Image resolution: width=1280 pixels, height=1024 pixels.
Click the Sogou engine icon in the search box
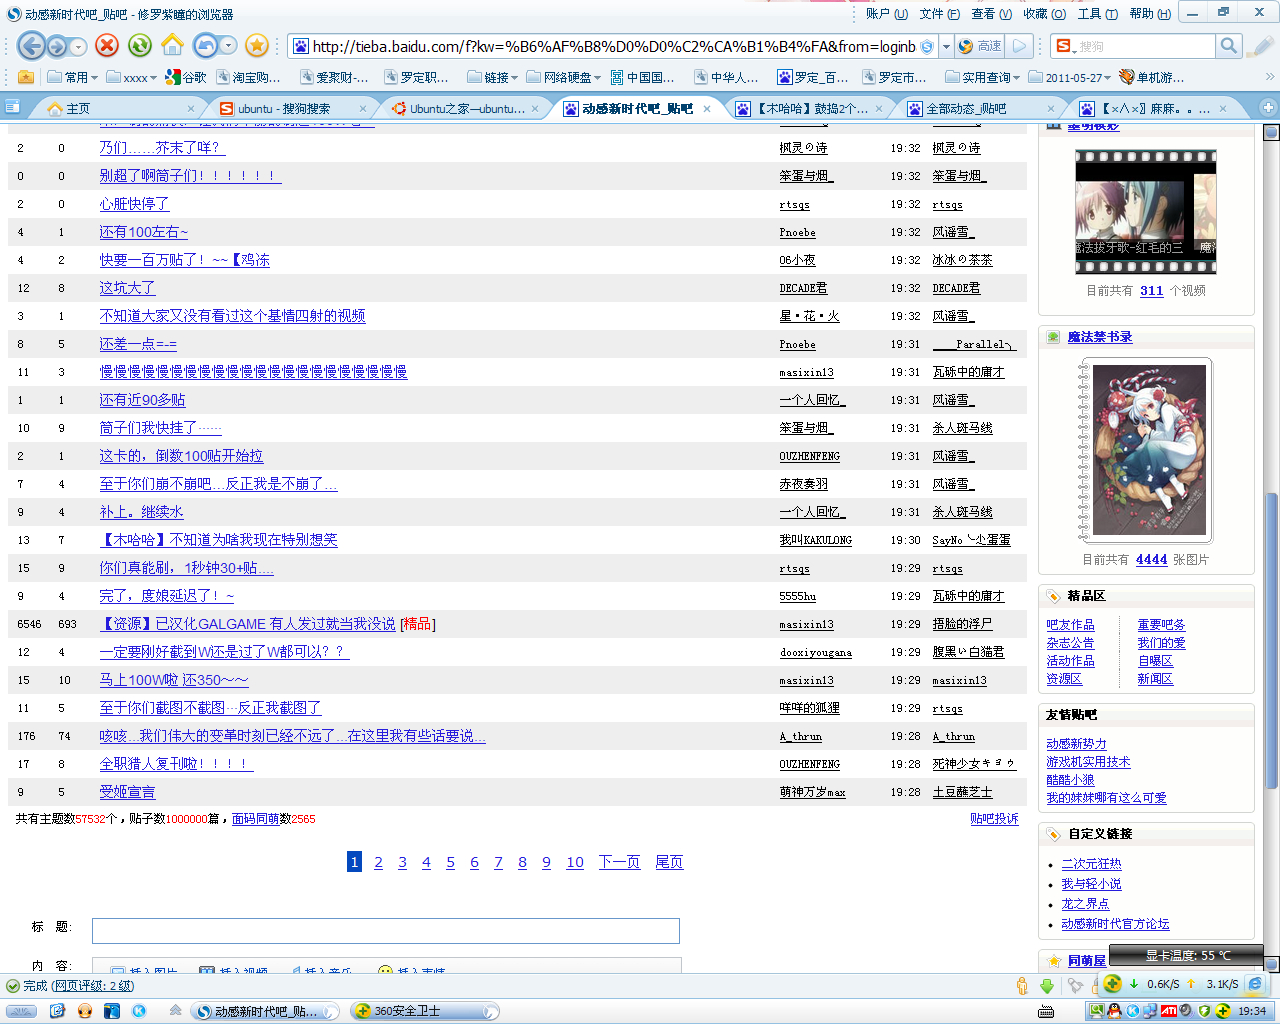tap(1065, 46)
